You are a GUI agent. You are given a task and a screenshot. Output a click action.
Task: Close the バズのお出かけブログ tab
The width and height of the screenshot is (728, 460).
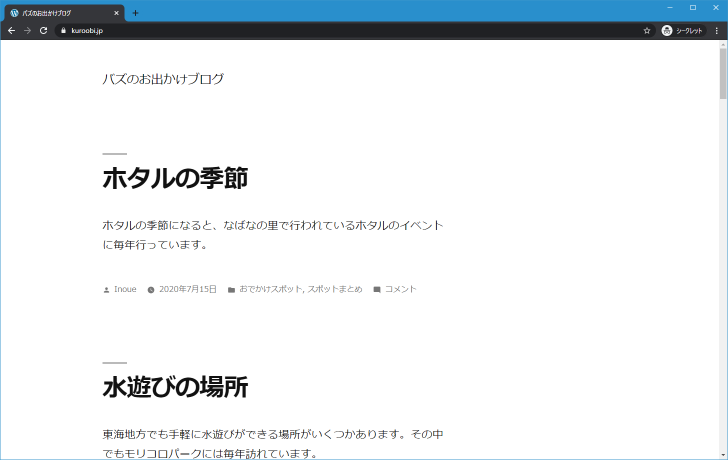(116, 13)
